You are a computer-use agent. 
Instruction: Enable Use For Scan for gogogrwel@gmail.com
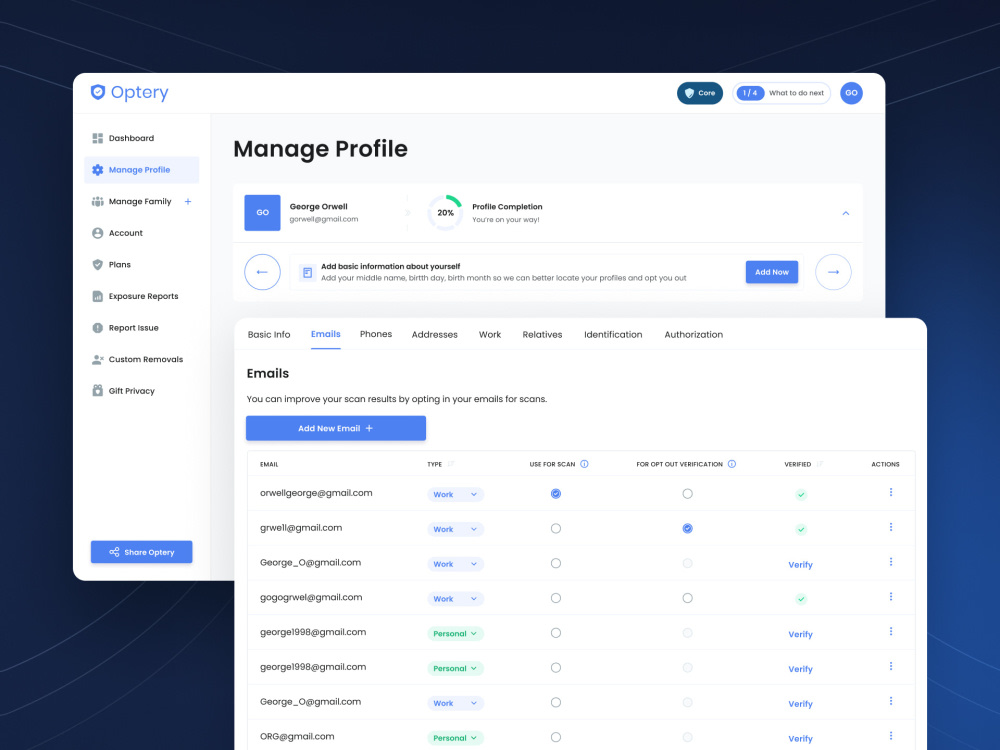[556, 598]
